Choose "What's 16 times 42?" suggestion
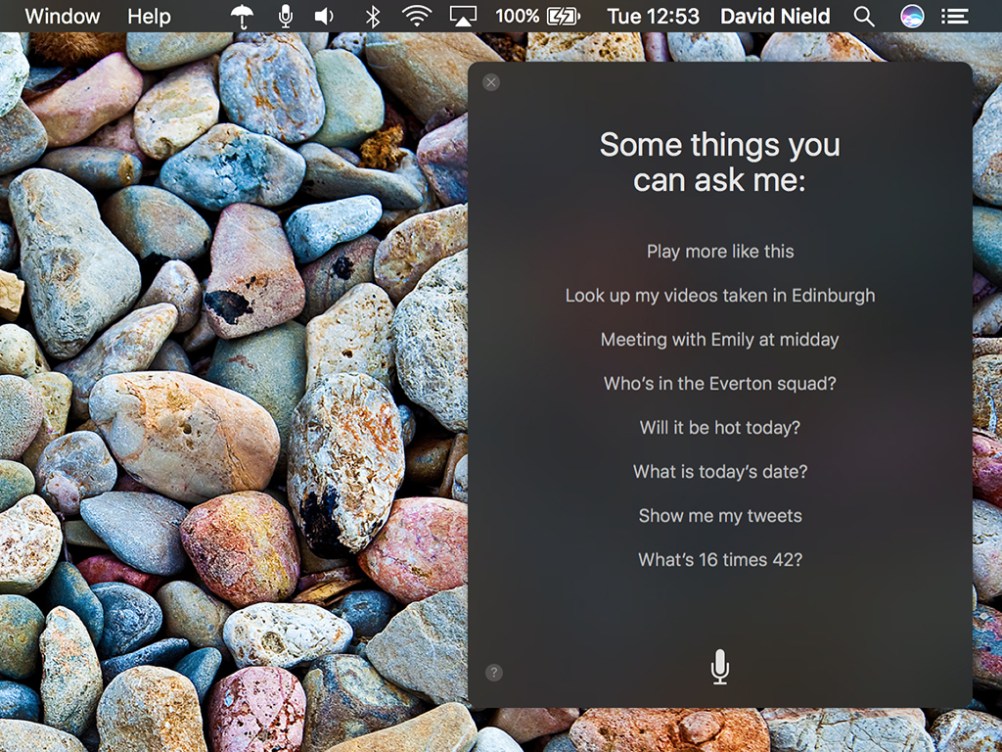Screen dimensions: 1002x752 [x=720, y=560]
